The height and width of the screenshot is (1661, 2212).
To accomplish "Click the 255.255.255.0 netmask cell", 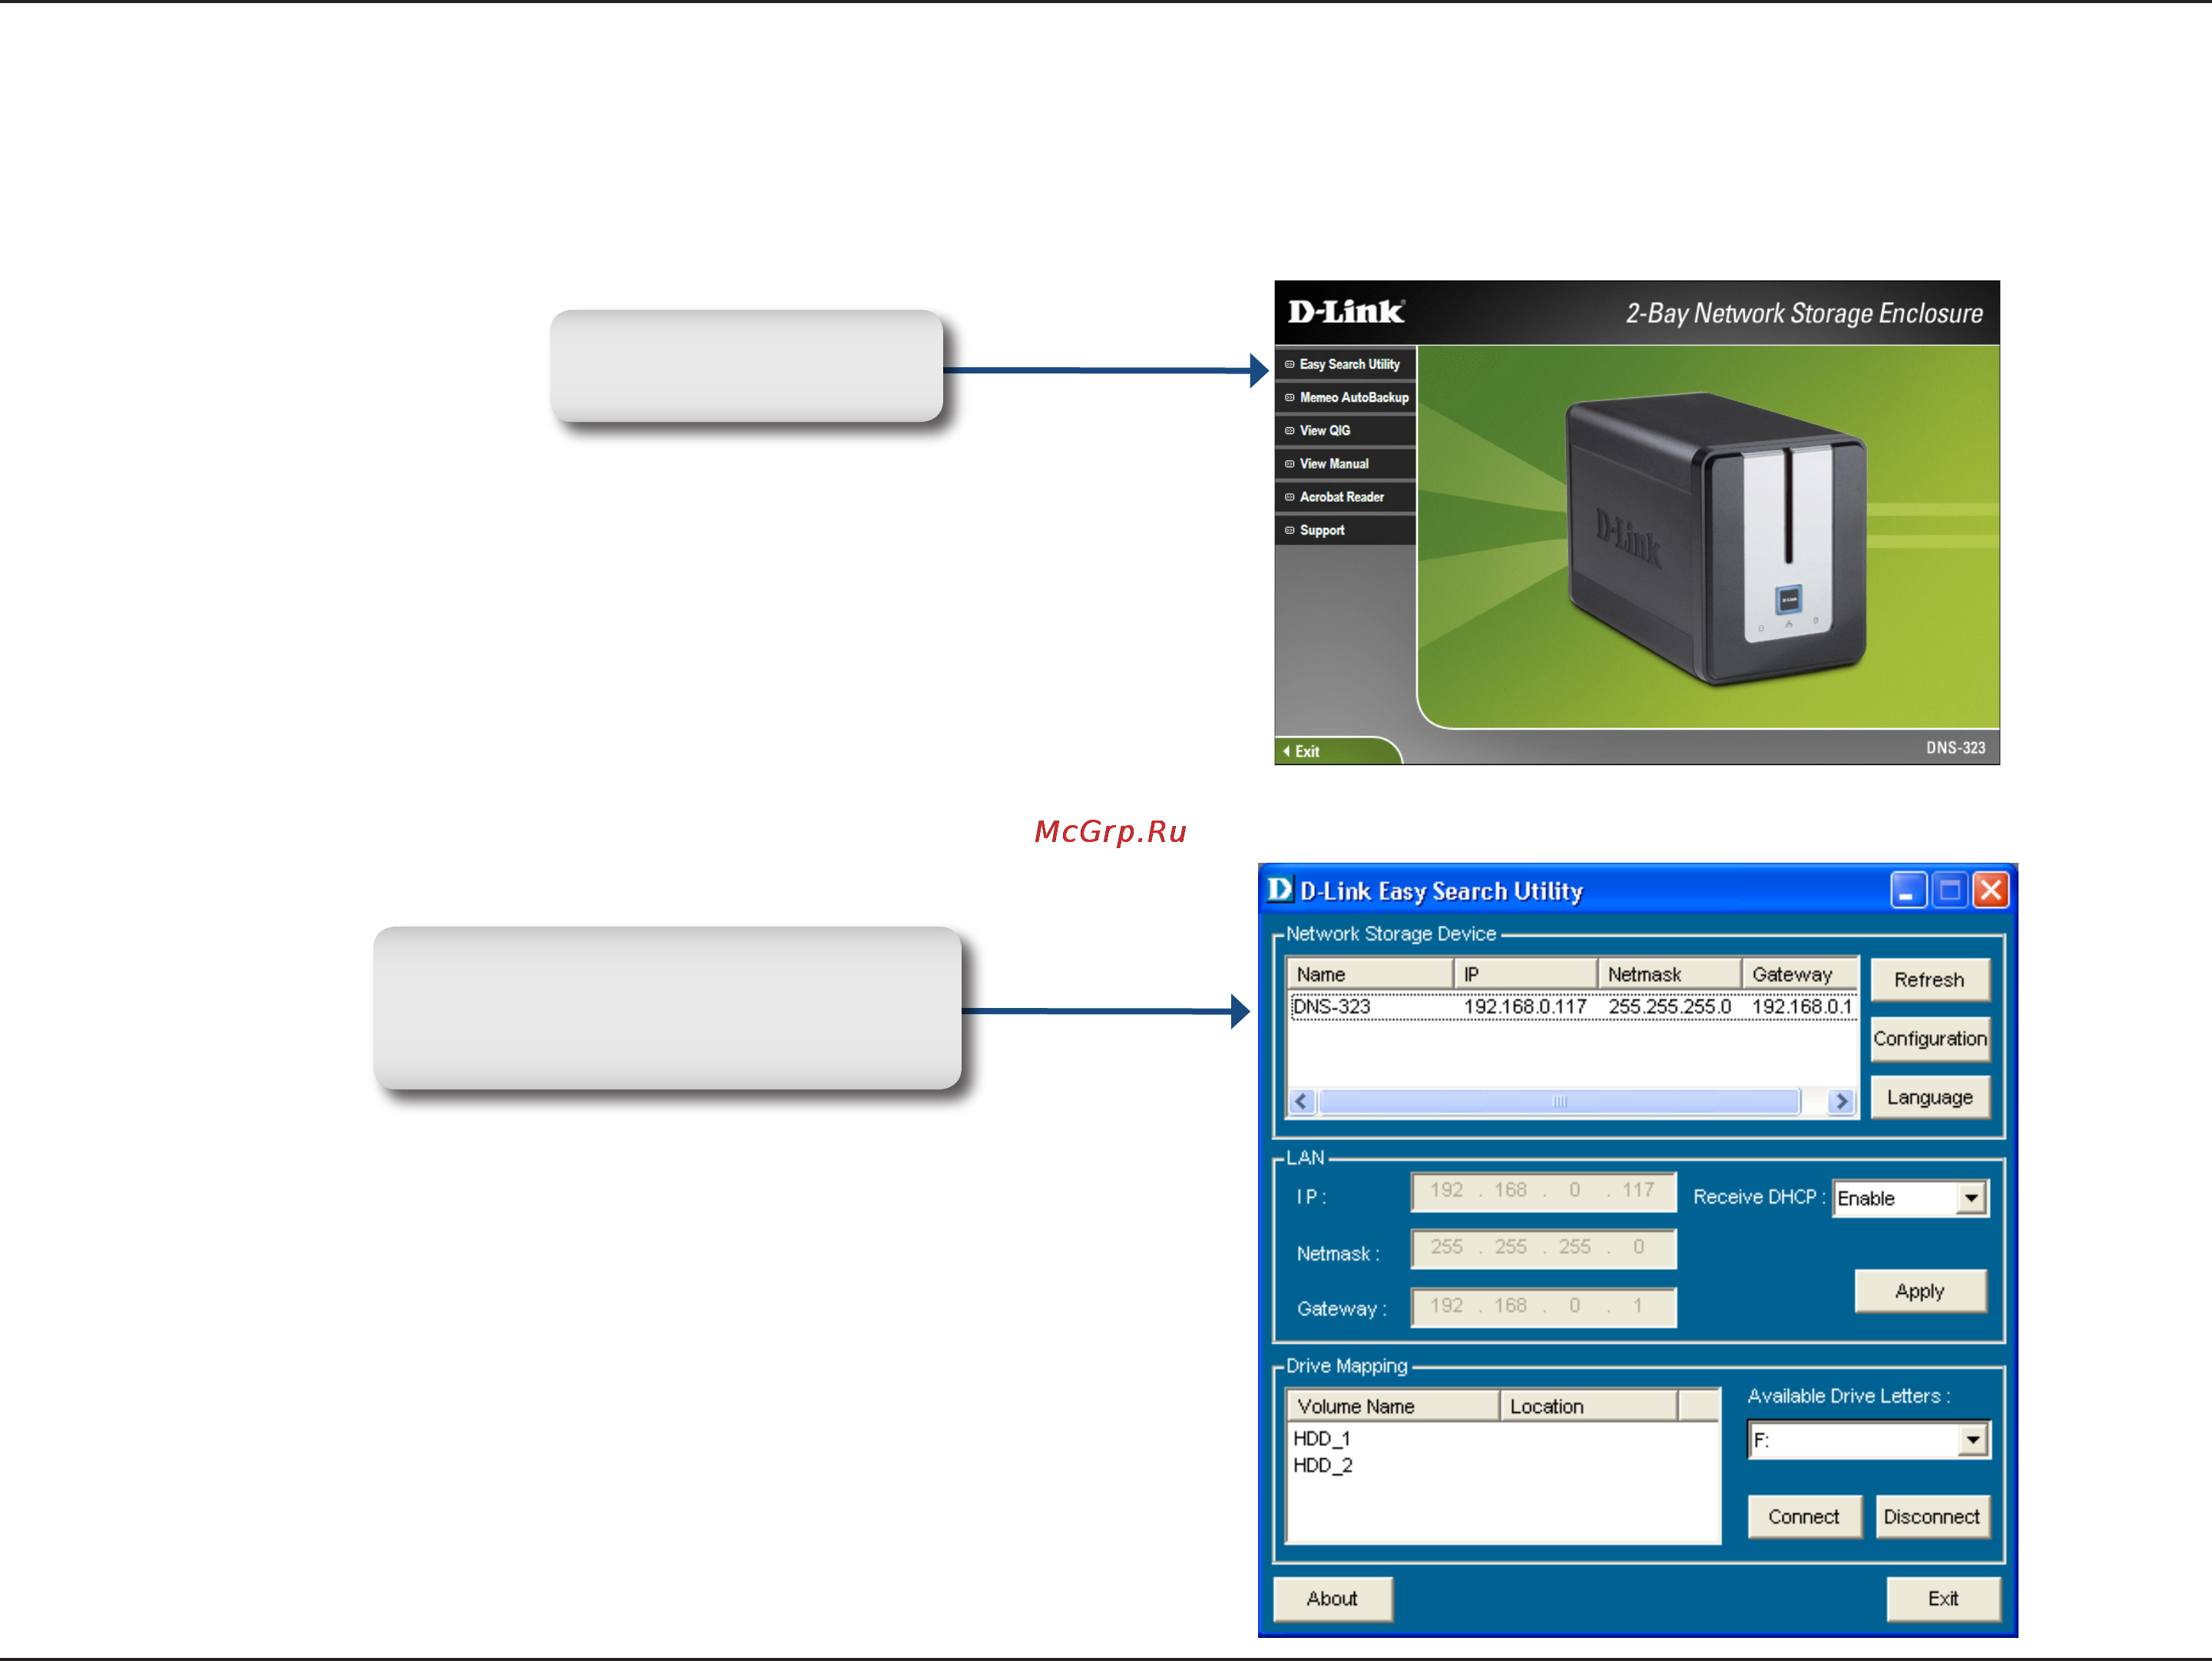I will pos(1669,1006).
